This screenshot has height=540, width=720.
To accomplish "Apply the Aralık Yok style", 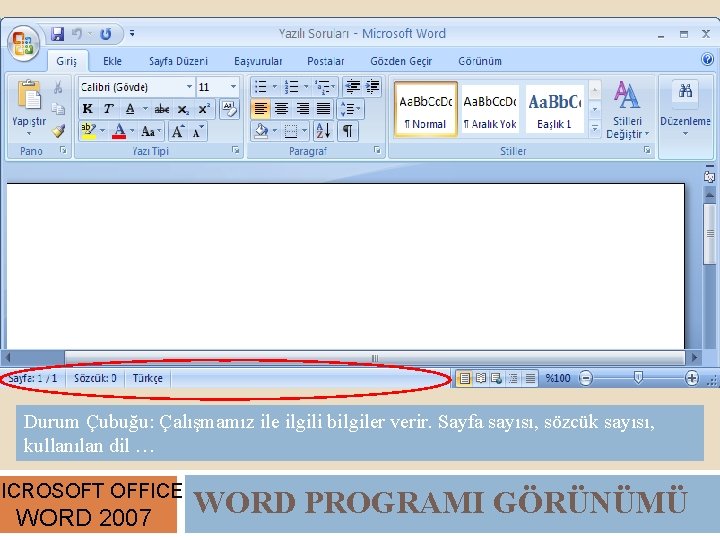I will (x=490, y=110).
